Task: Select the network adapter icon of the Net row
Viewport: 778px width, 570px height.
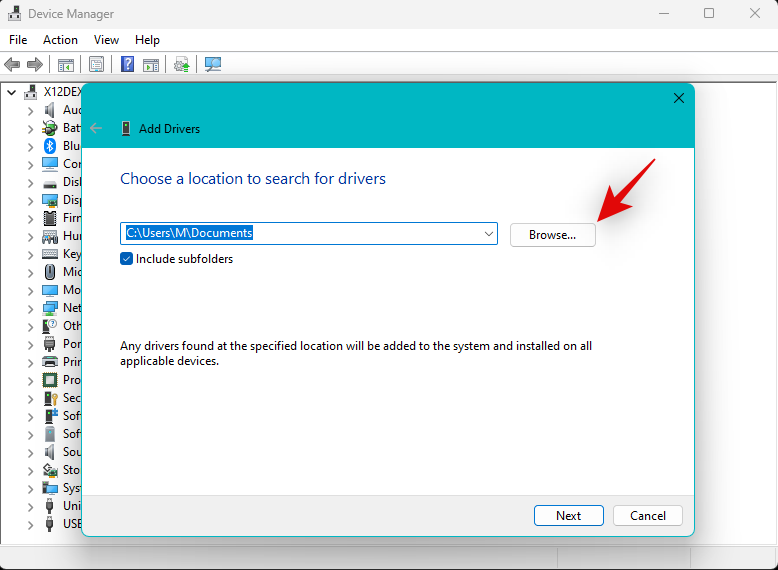Action: (50, 308)
